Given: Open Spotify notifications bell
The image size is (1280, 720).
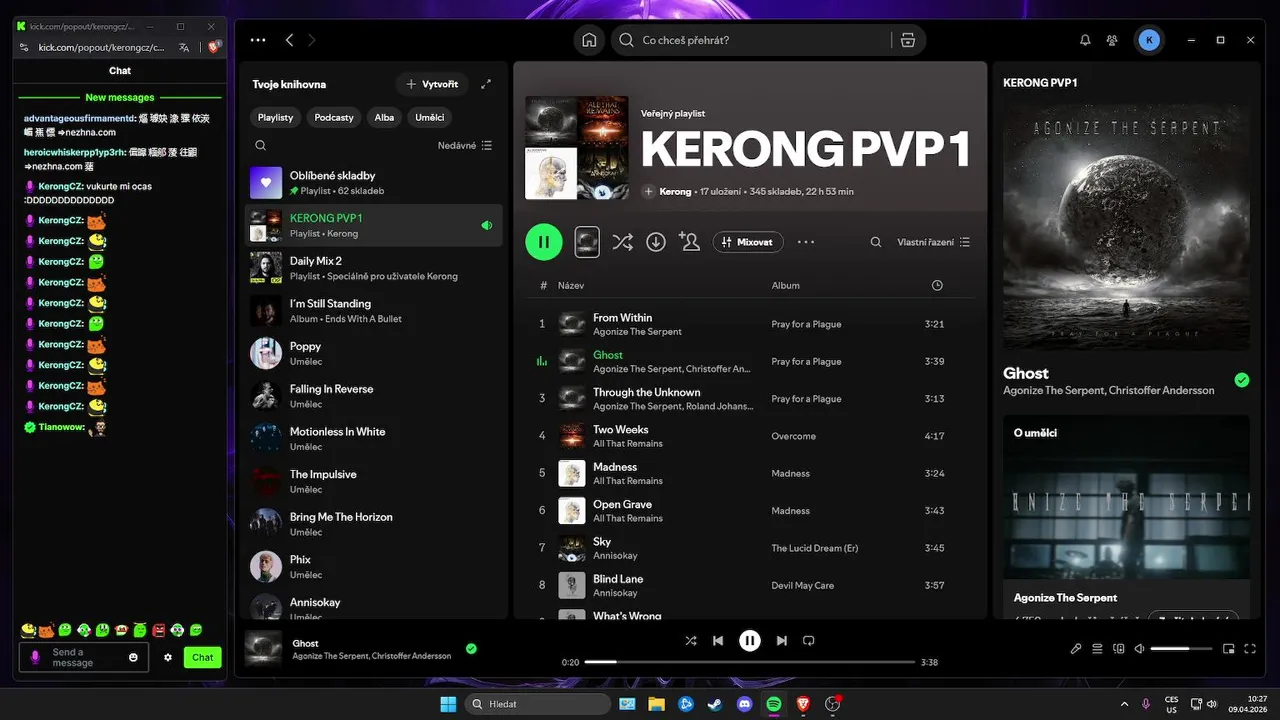Looking at the screenshot, I should tap(1085, 40).
